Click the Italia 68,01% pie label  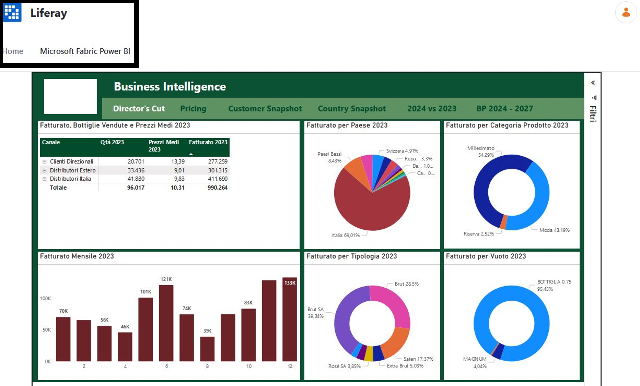click(345, 235)
